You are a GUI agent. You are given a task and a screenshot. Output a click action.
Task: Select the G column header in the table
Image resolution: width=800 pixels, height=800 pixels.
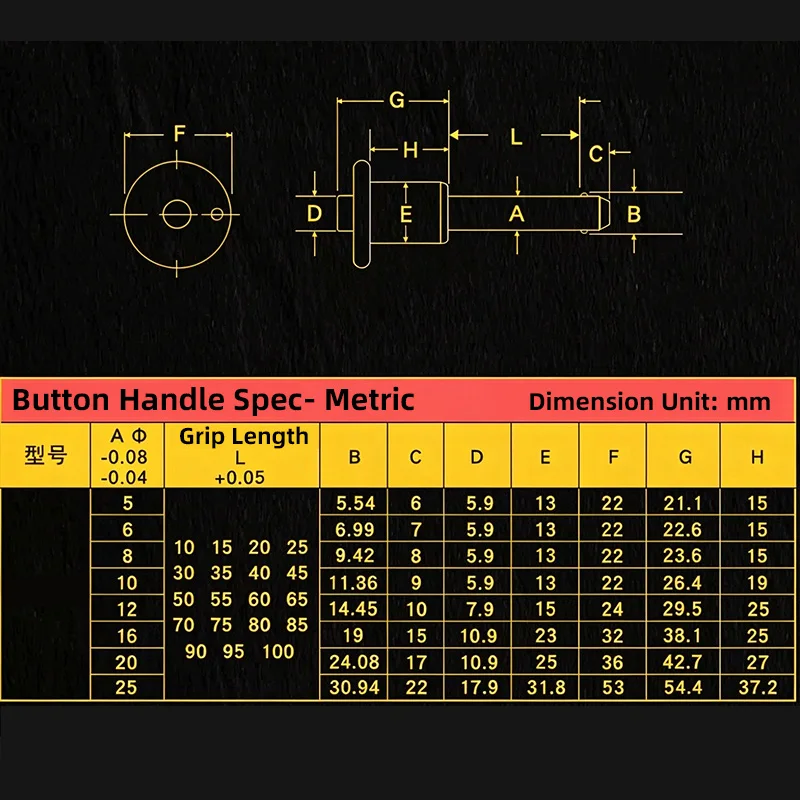pyautogui.click(x=685, y=457)
